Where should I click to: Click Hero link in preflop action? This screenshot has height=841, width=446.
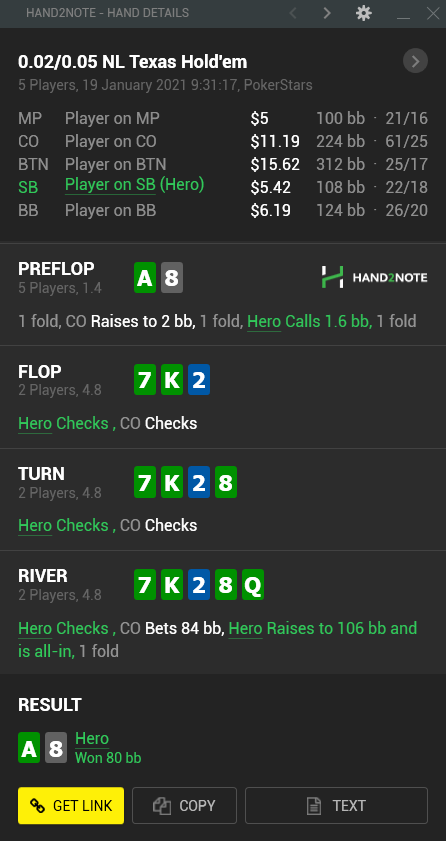[264, 322]
